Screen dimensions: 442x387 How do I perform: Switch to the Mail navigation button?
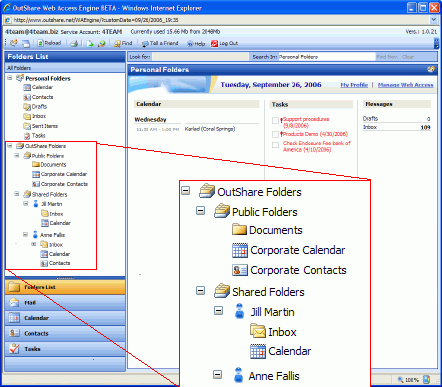click(x=65, y=303)
